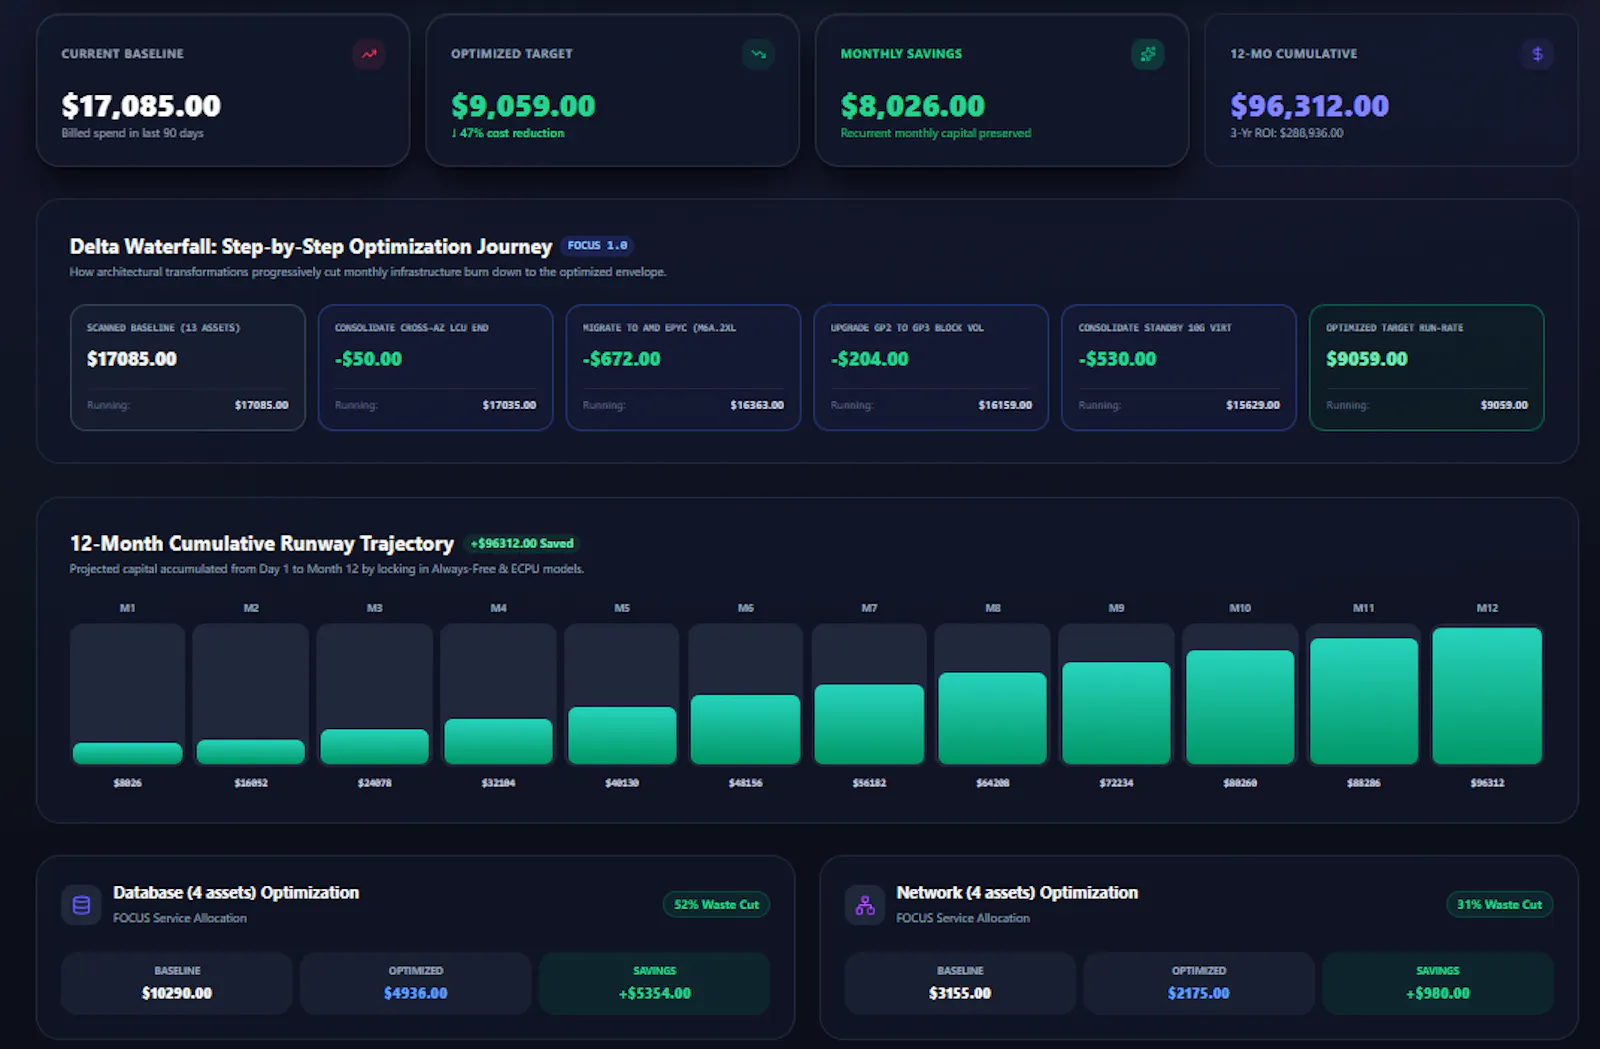Click the M12 cumulative savings bar

click(1487, 696)
